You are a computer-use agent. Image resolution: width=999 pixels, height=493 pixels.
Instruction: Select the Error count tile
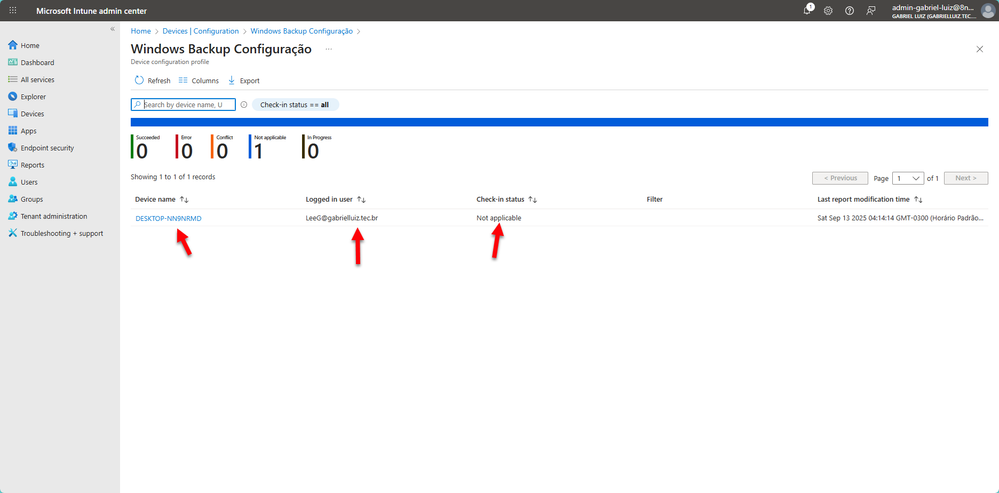click(x=185, y=146)
